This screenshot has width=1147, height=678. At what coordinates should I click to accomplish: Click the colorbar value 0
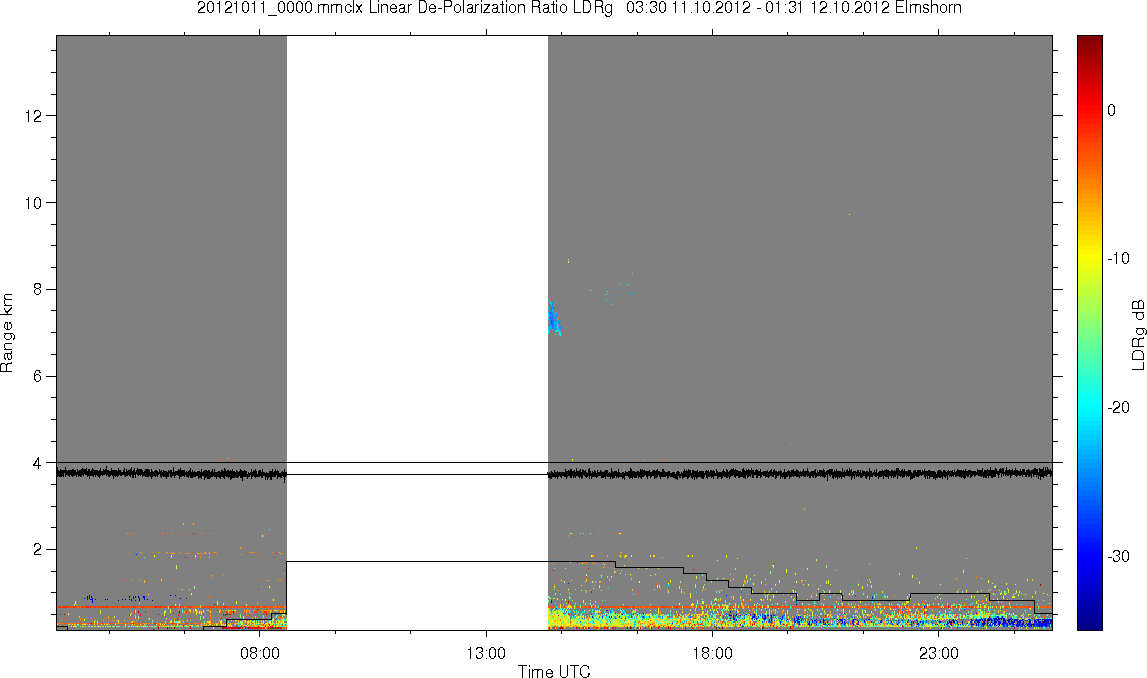pos(1112,110)
